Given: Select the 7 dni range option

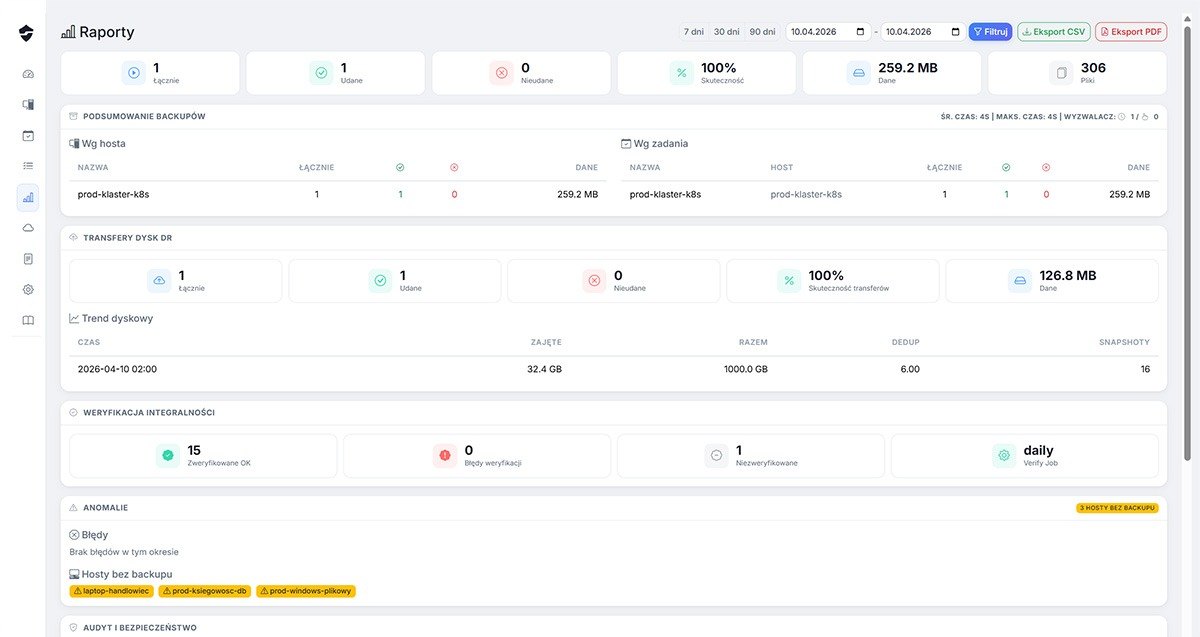Looking at the screenshot, I should tap(694, 32).
